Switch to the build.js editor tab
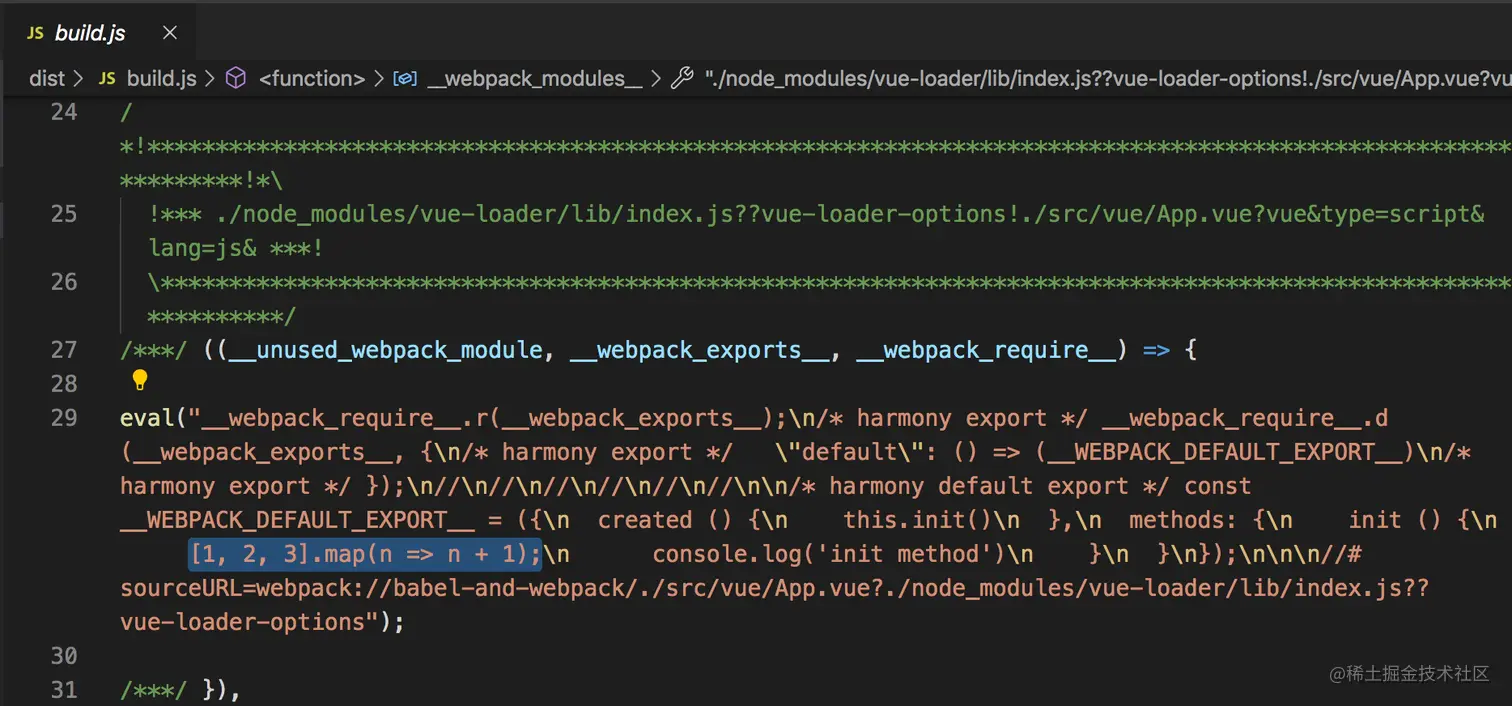 point(98,33)
